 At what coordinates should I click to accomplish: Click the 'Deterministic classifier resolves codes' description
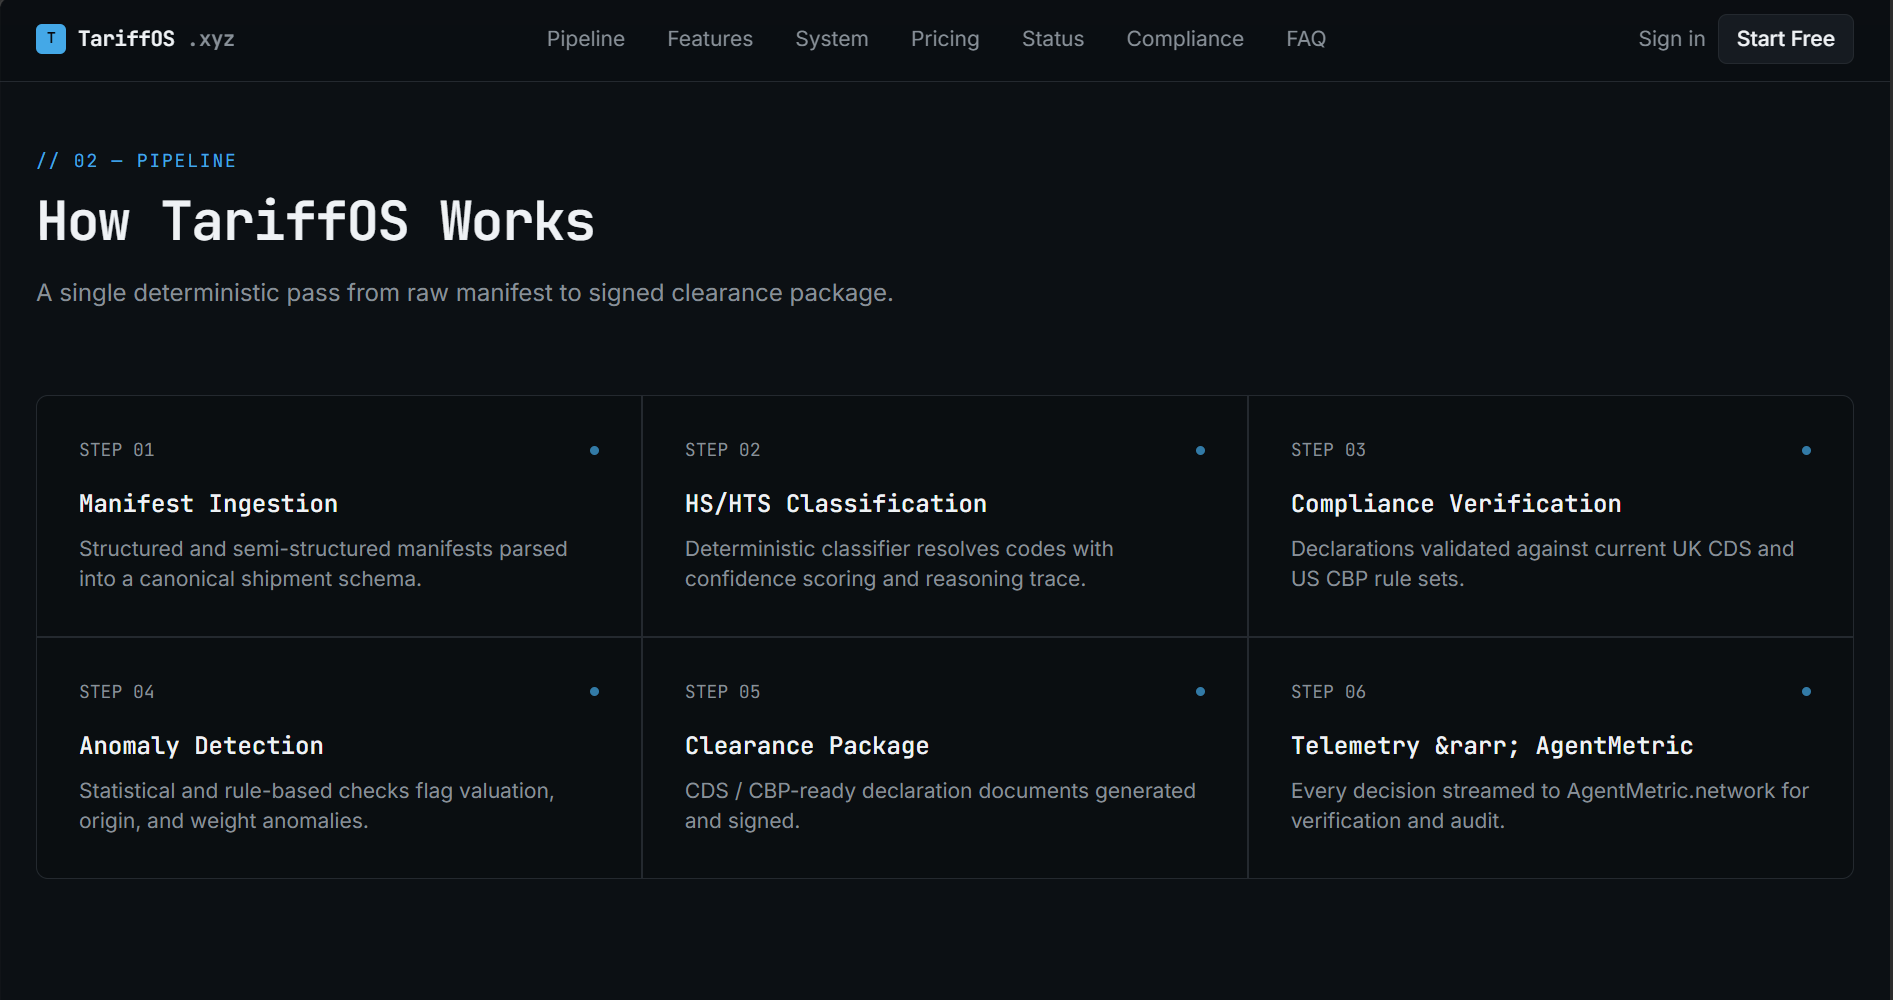click(899, 564)
